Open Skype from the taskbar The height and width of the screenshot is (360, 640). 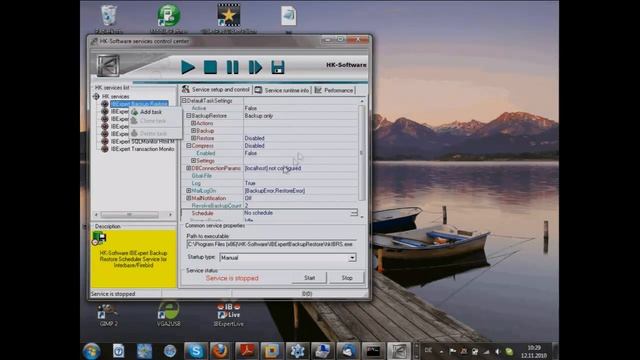click(196, 351)
